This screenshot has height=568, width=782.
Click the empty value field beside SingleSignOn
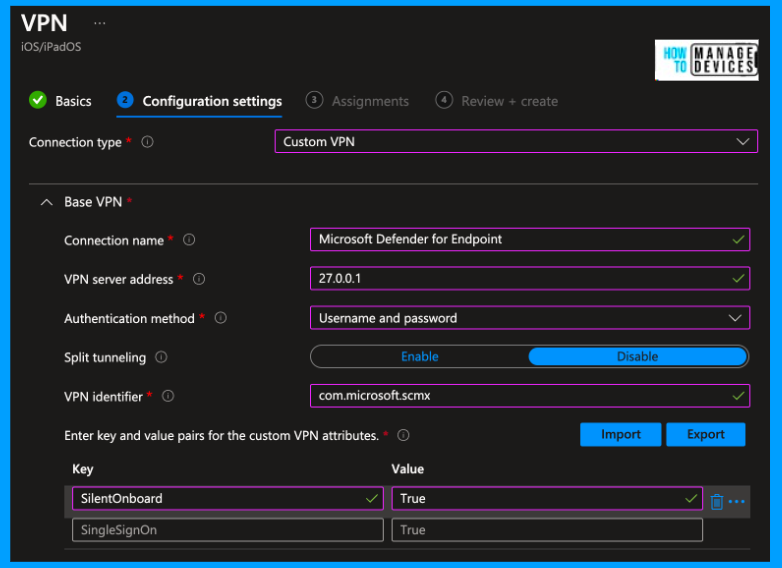click(x=547, y=530)
